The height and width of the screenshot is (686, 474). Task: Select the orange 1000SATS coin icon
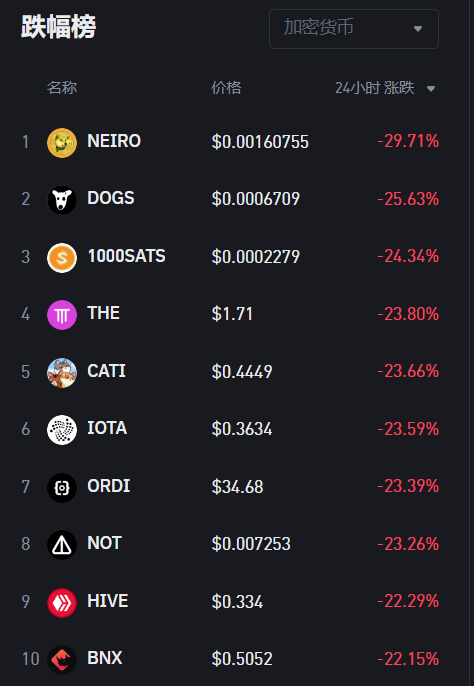62,258
